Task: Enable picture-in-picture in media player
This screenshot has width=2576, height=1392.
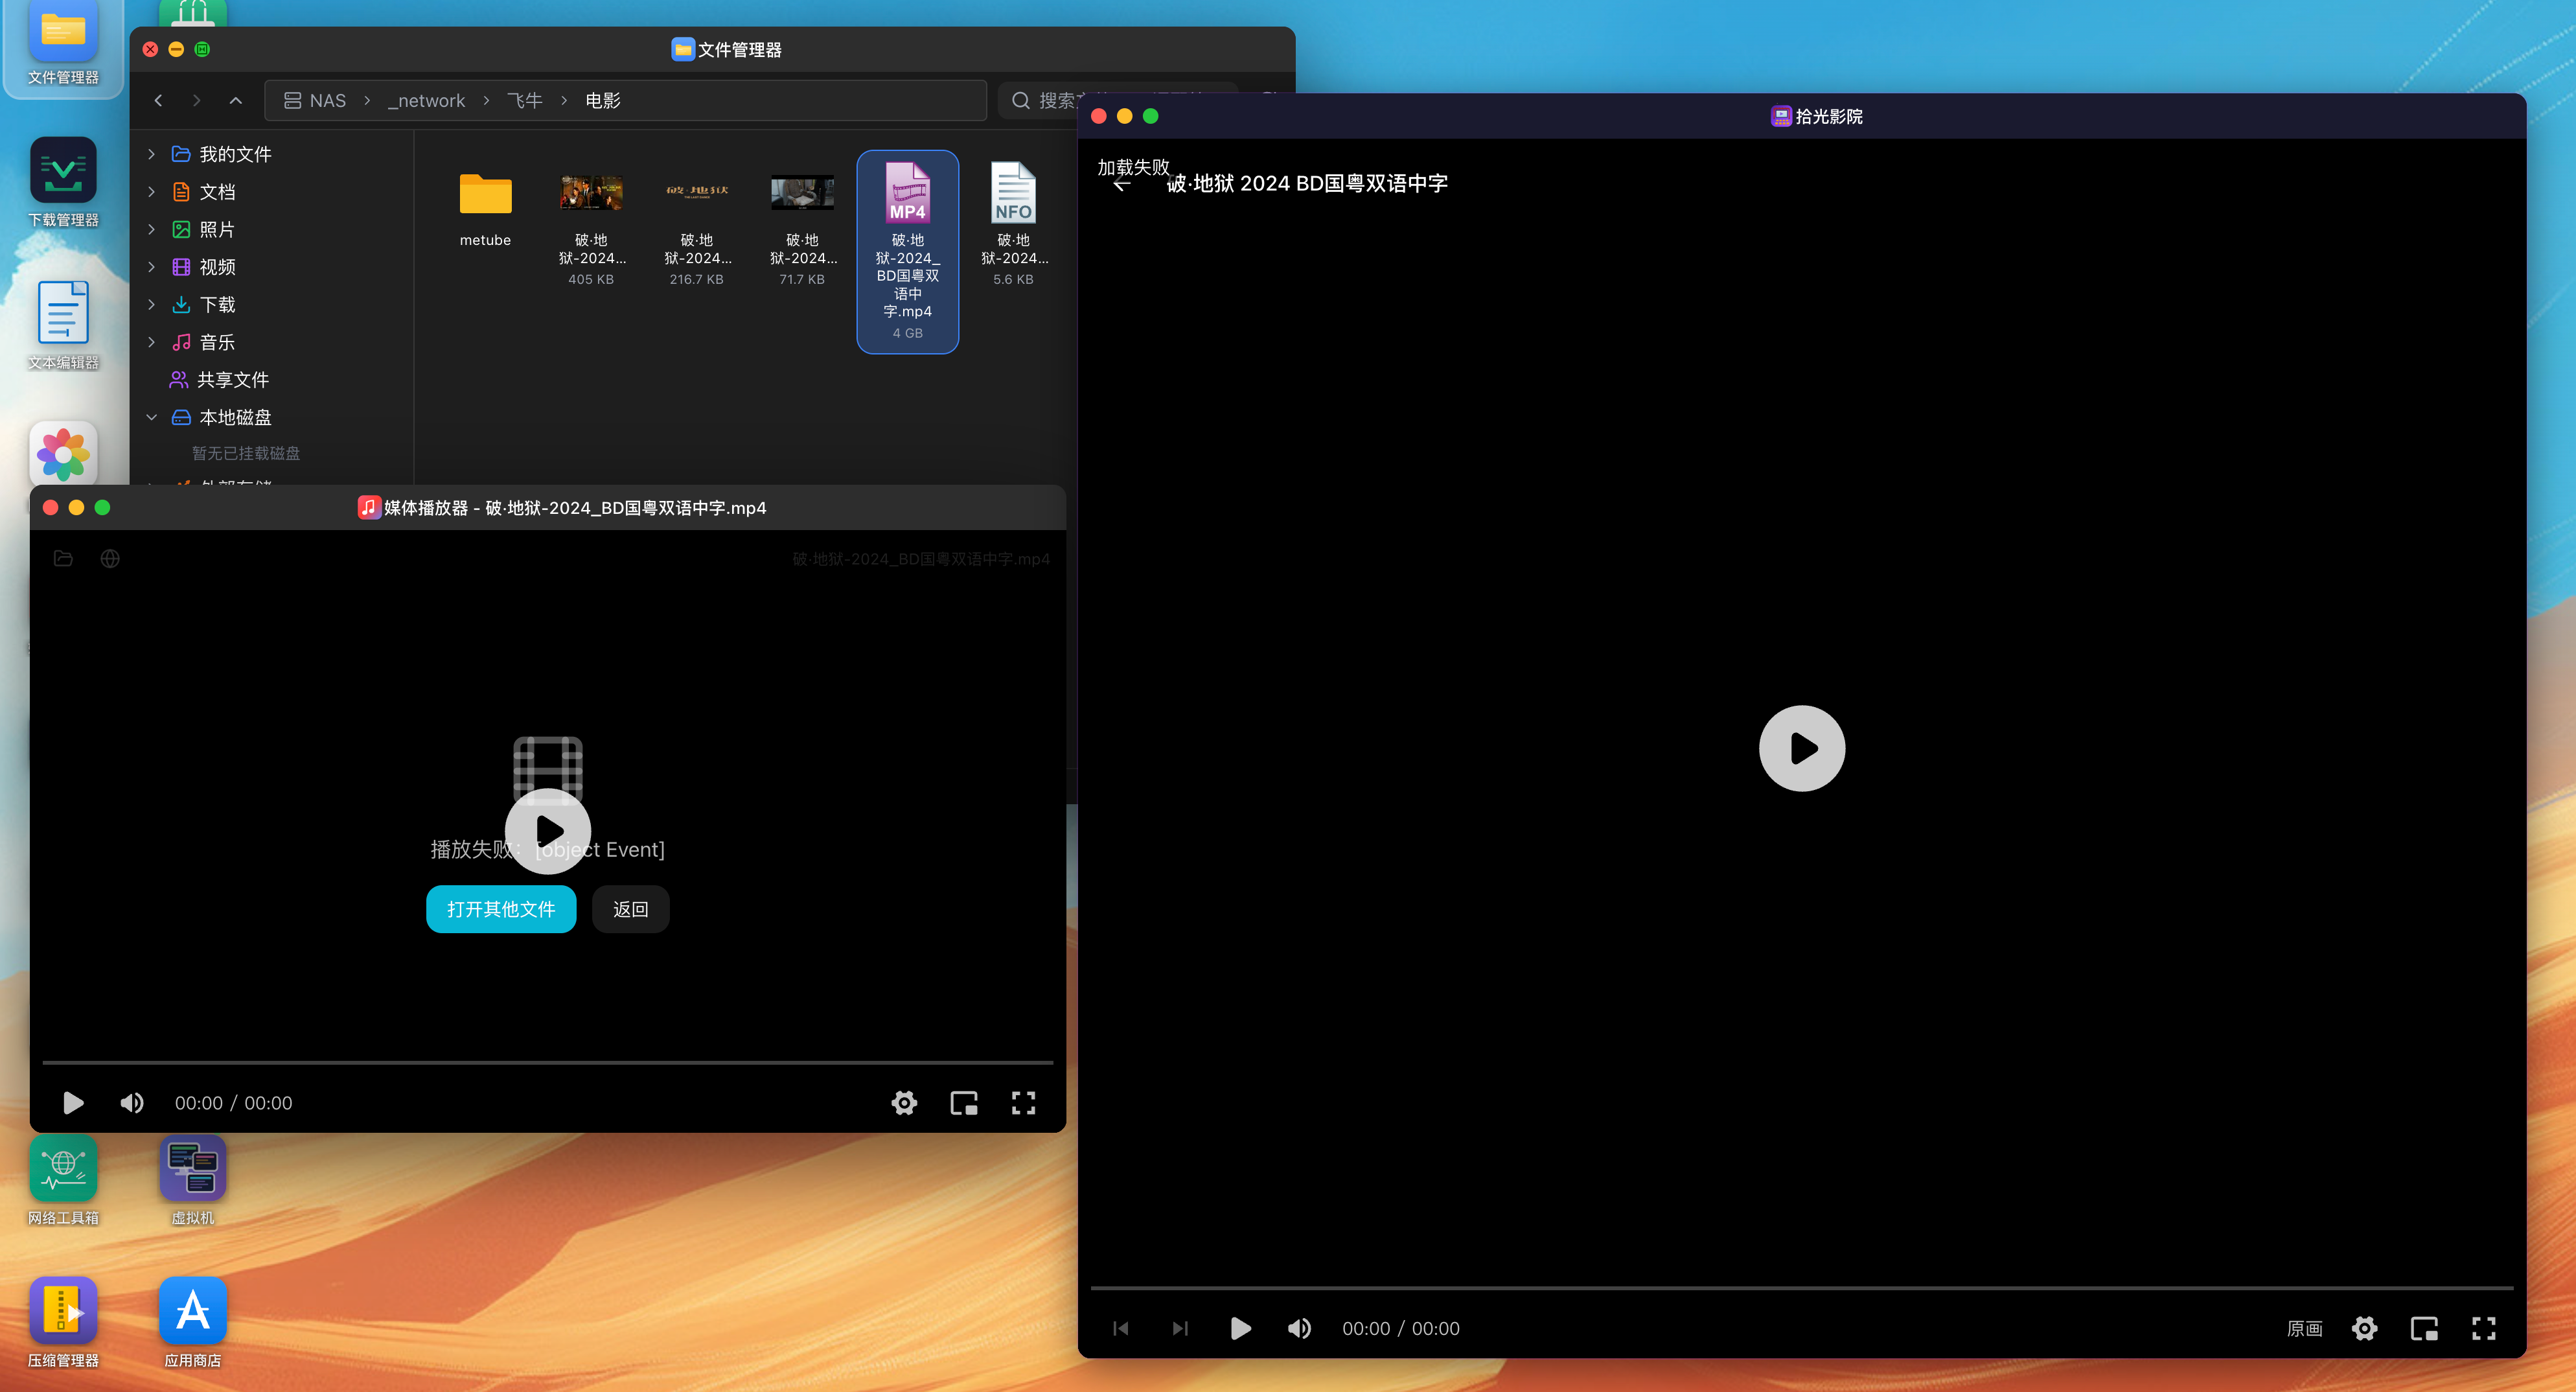Action: click(x=963, y=1103)
